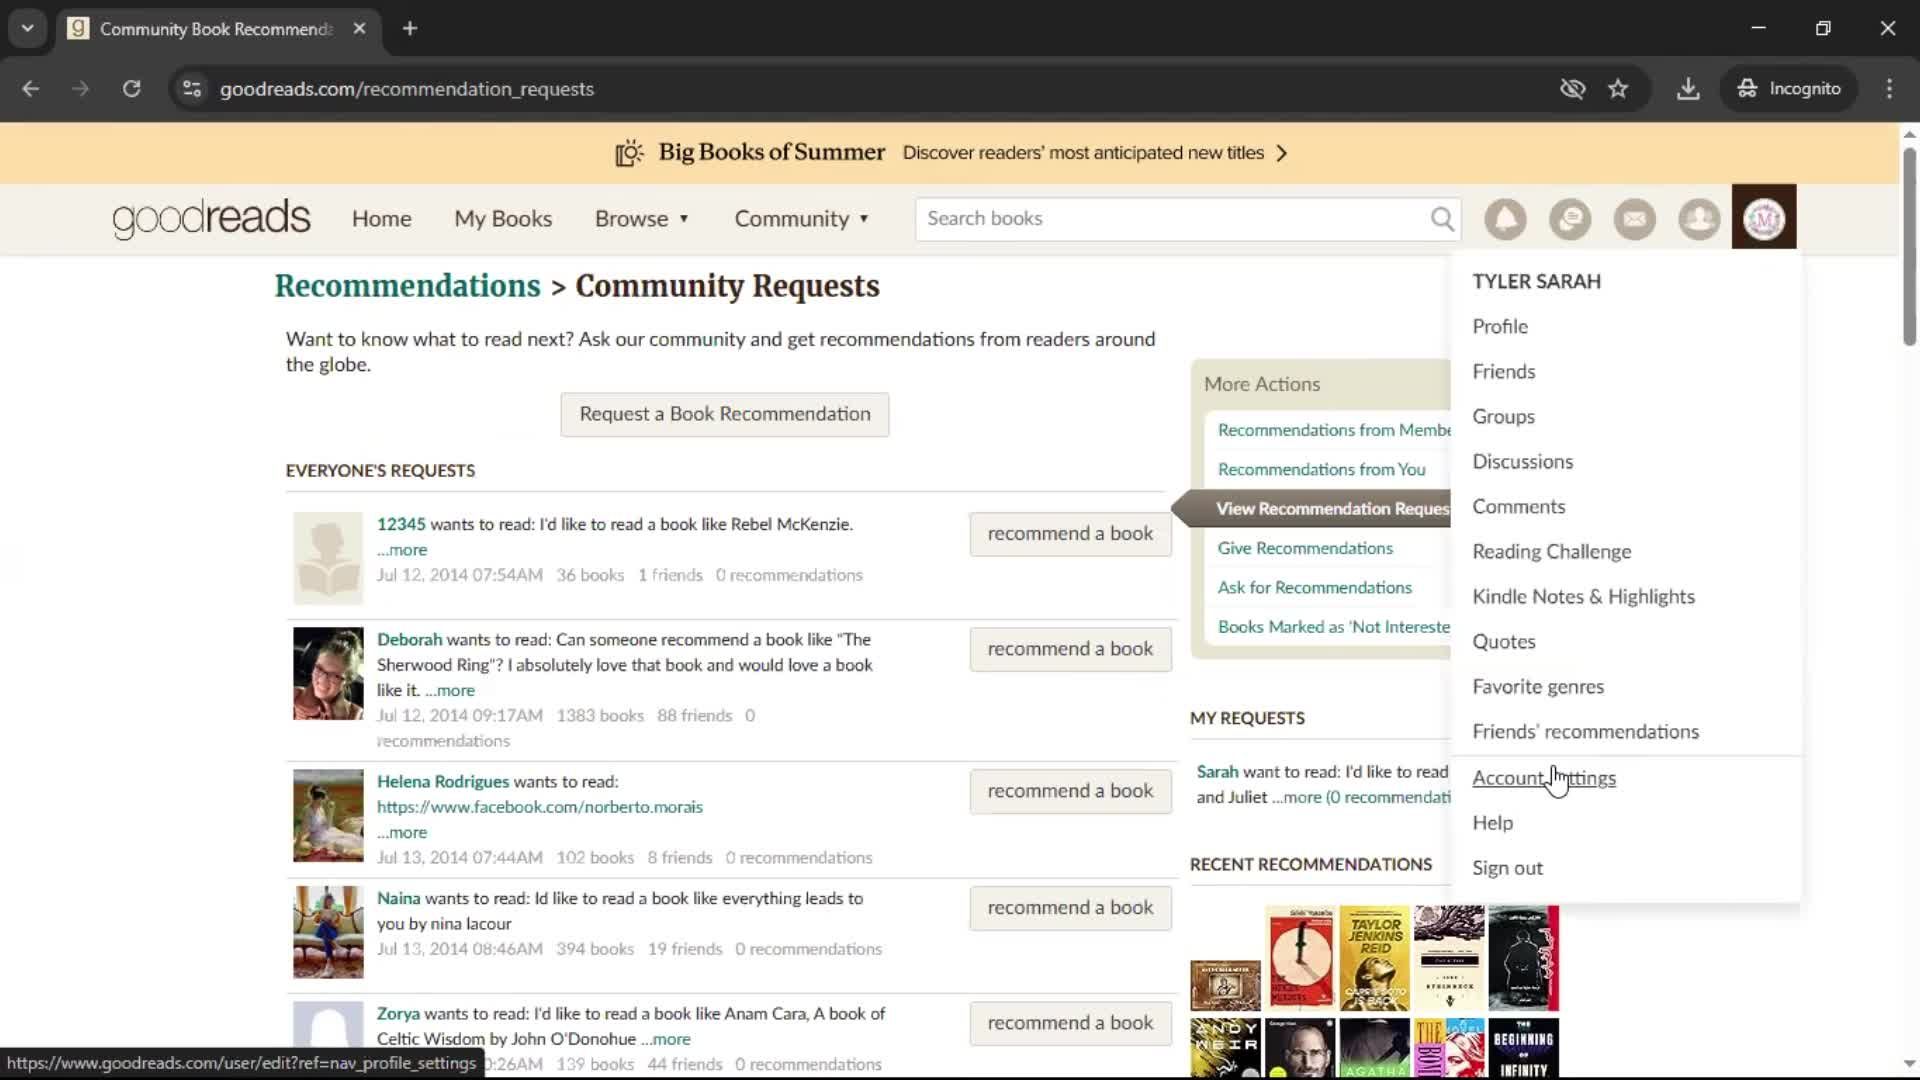The image size is (1920, 1080).
Task: Click Deborah's profile photo
Action: pyautogui.click(x=328, y=673)
